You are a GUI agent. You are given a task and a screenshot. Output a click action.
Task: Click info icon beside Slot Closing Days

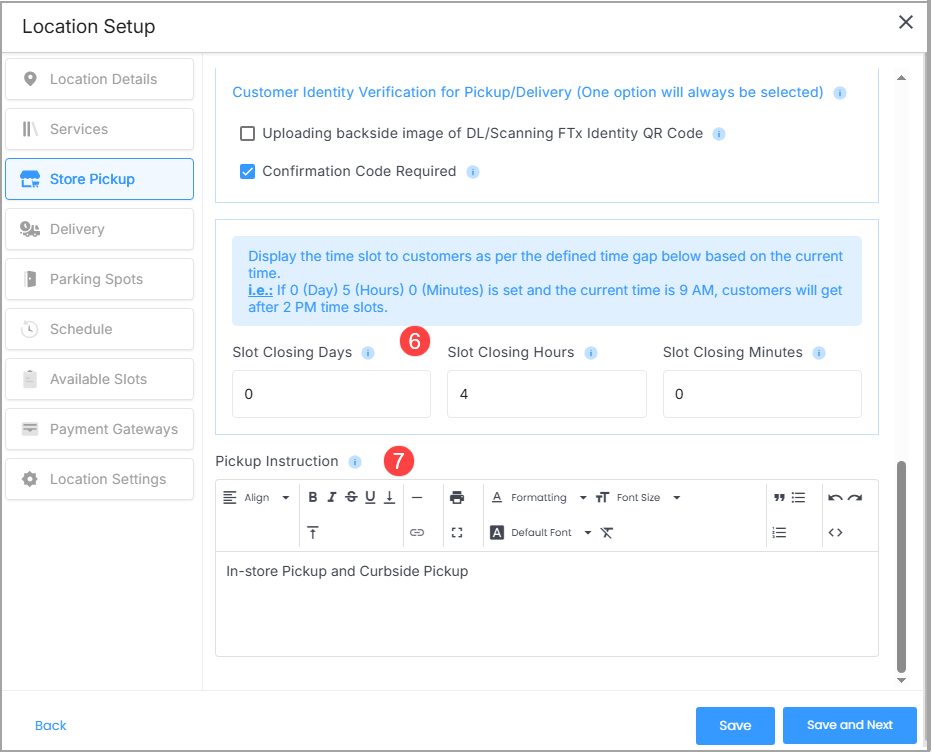[x=368, y=353]
